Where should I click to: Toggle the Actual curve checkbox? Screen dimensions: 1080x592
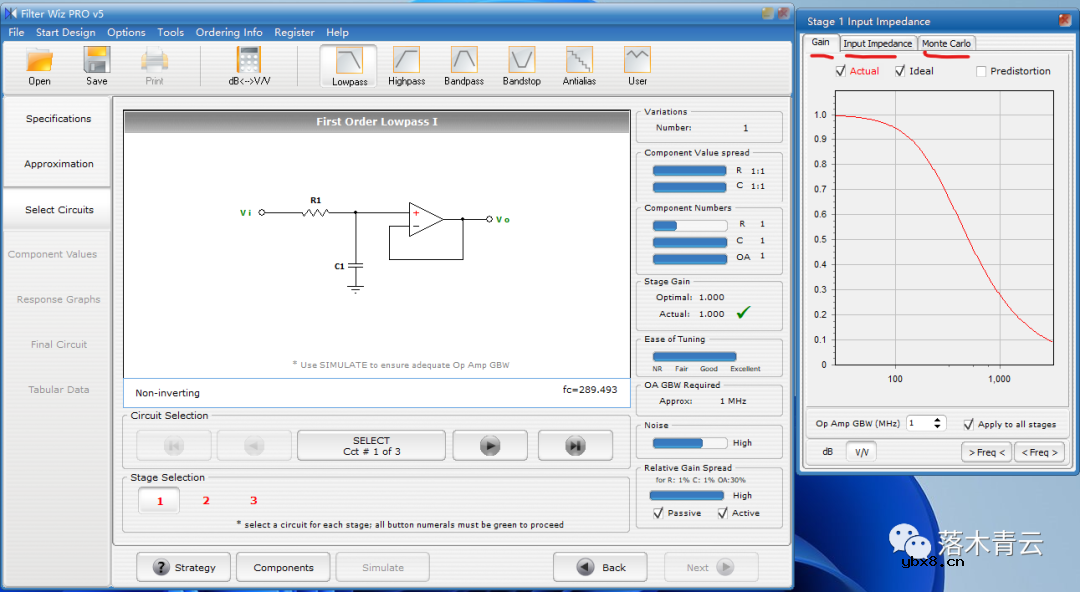click(841, 71)
